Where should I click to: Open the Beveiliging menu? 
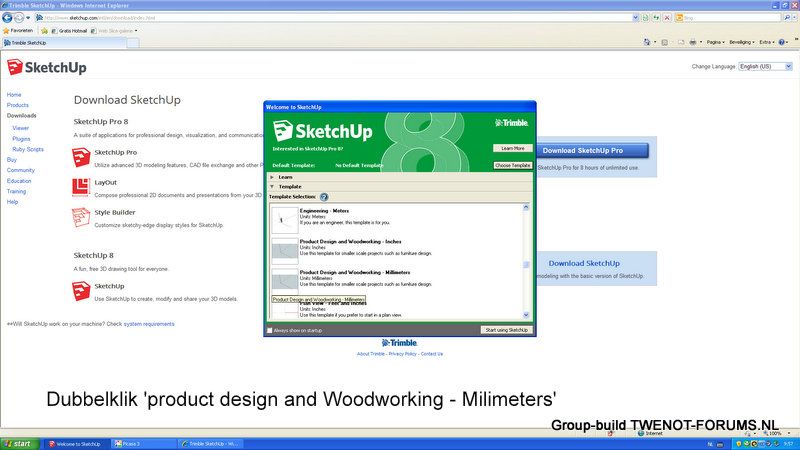[x=741, y=42]
